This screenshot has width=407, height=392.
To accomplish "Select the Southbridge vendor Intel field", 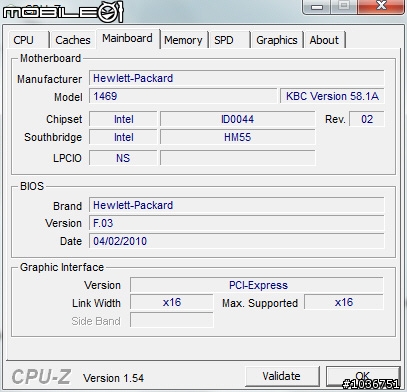I will tap(123, 137).
